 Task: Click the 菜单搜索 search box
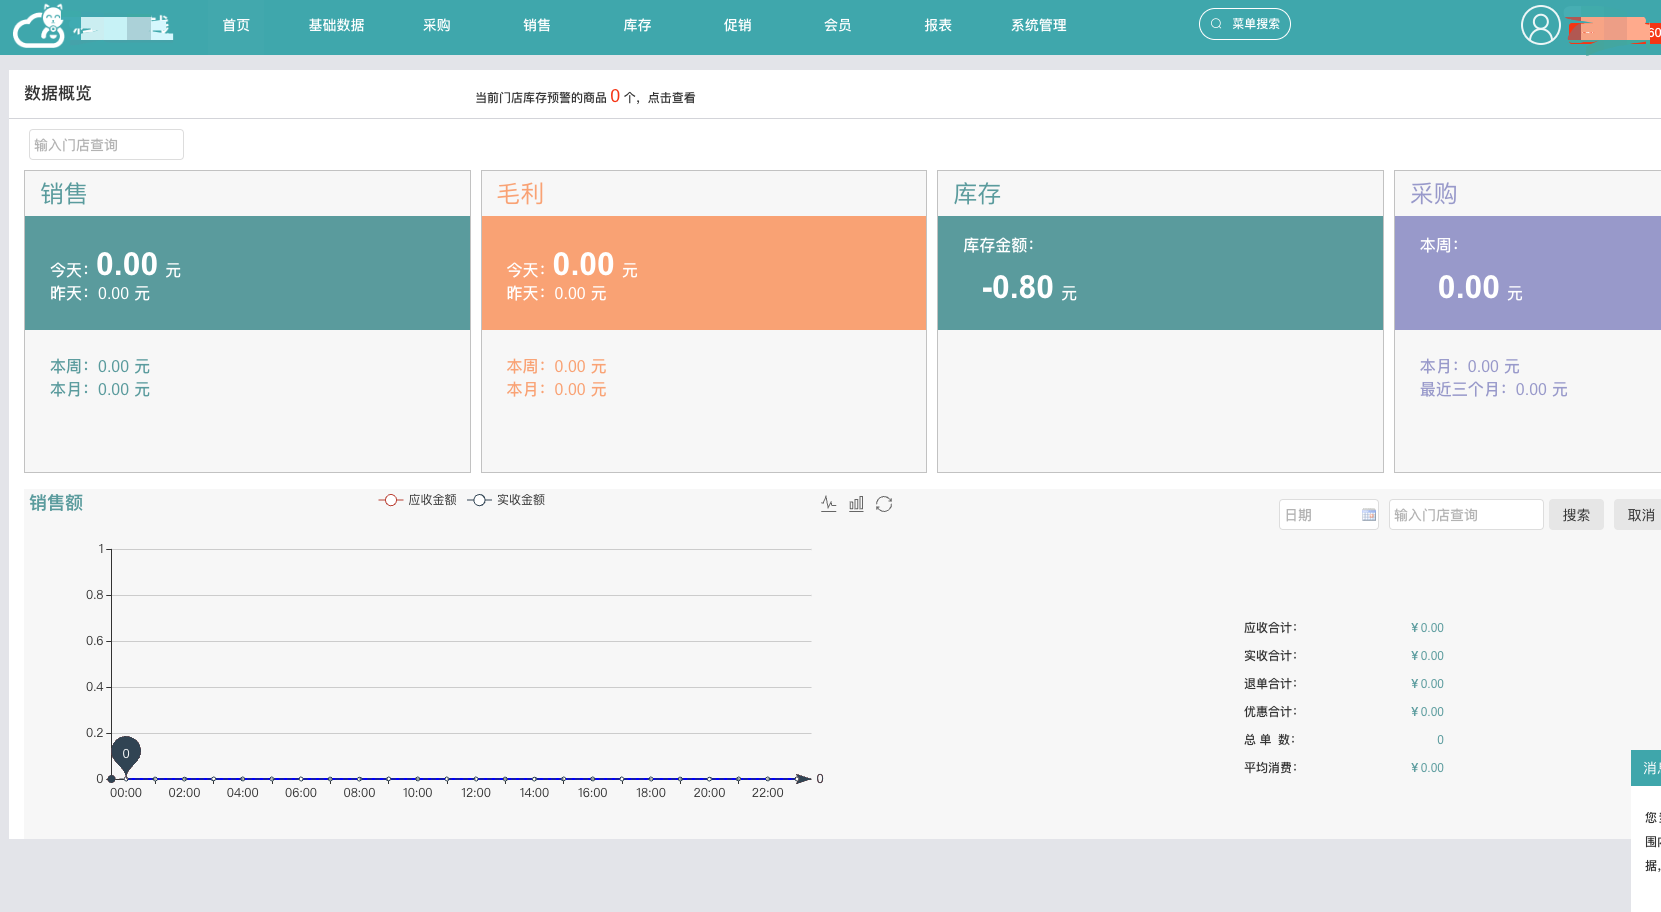tap(1244, 24)
